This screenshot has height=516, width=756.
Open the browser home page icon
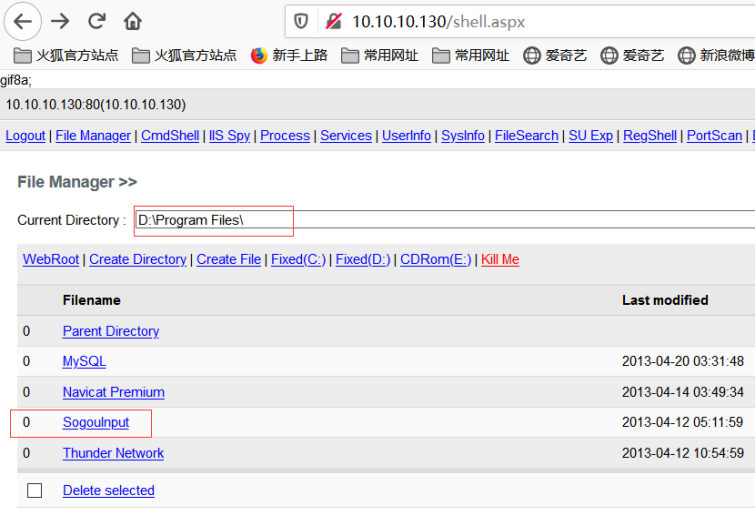pyautogui.click(x=133, y=21)
